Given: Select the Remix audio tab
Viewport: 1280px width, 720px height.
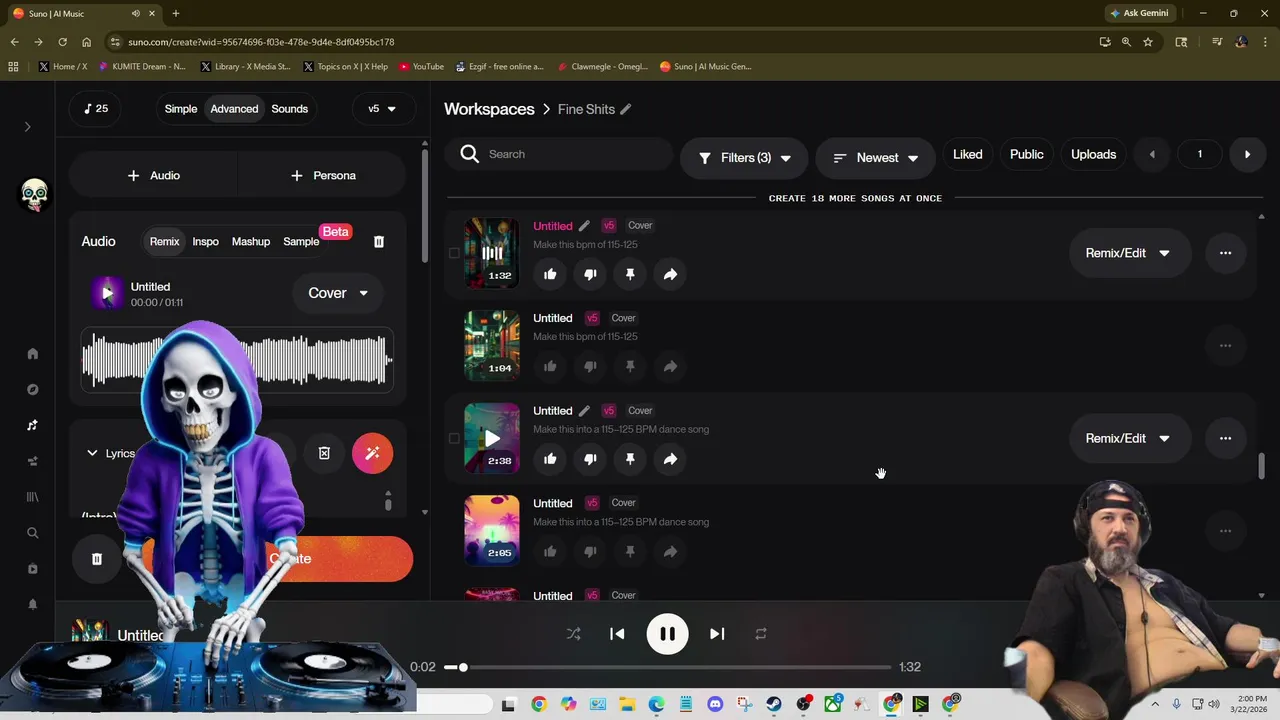Looking at the screenshot, I should (x=165, y=242).
